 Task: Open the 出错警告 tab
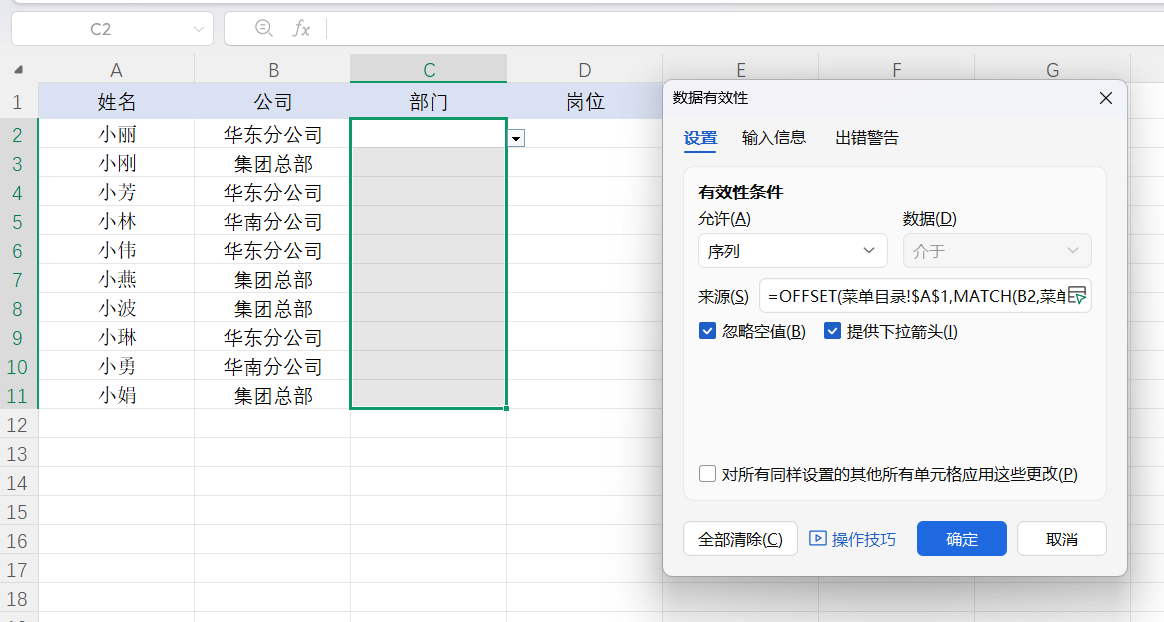coord(867,138)
